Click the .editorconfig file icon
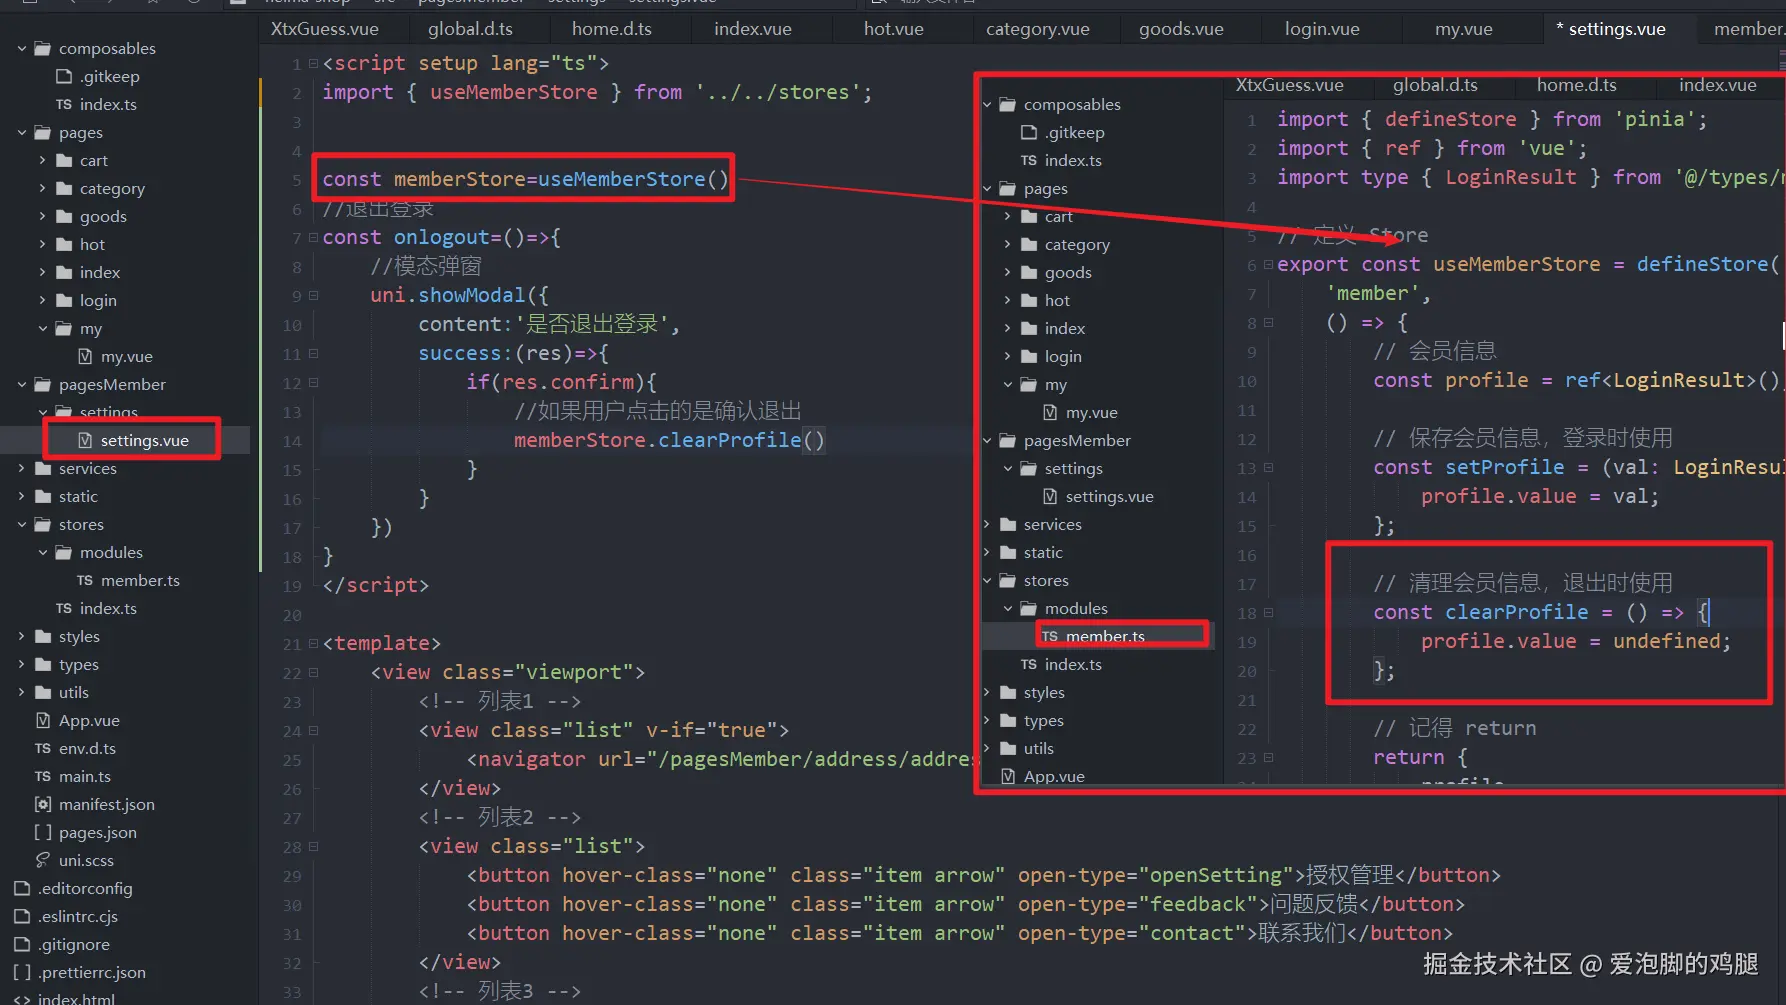1786x1005 pixels. point(22,888)
